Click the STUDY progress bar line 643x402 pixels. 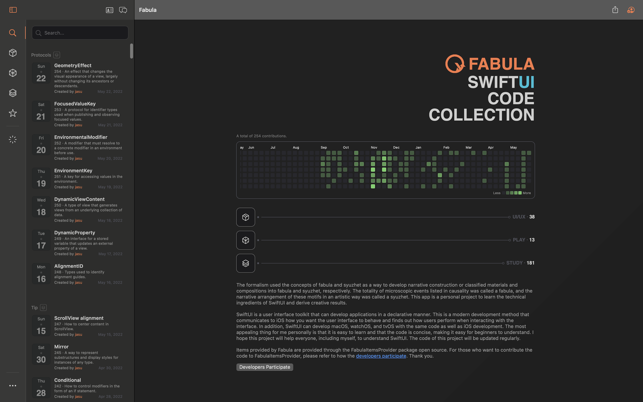[x=381, y=263]
